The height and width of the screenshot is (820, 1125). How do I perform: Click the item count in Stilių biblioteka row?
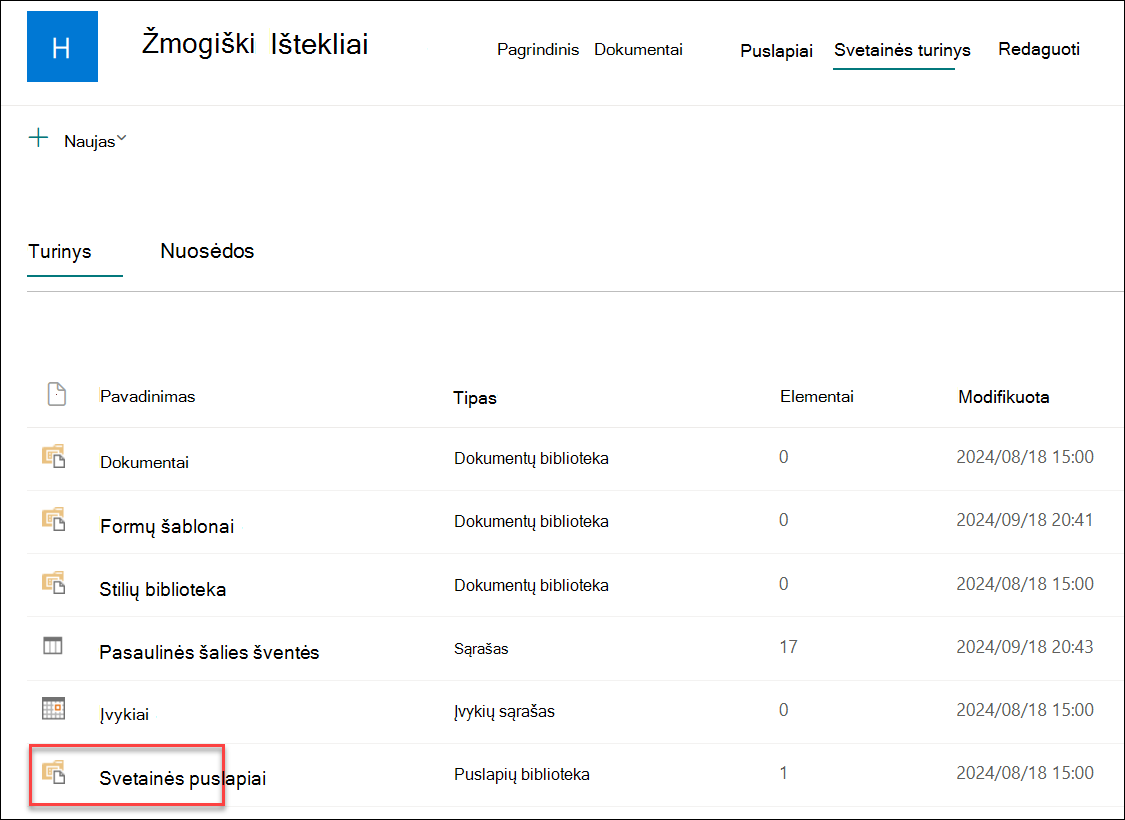pos(783,583)
